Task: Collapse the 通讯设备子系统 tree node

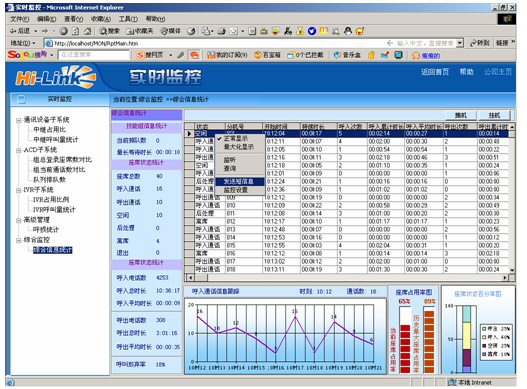Action: click(19, 120)
